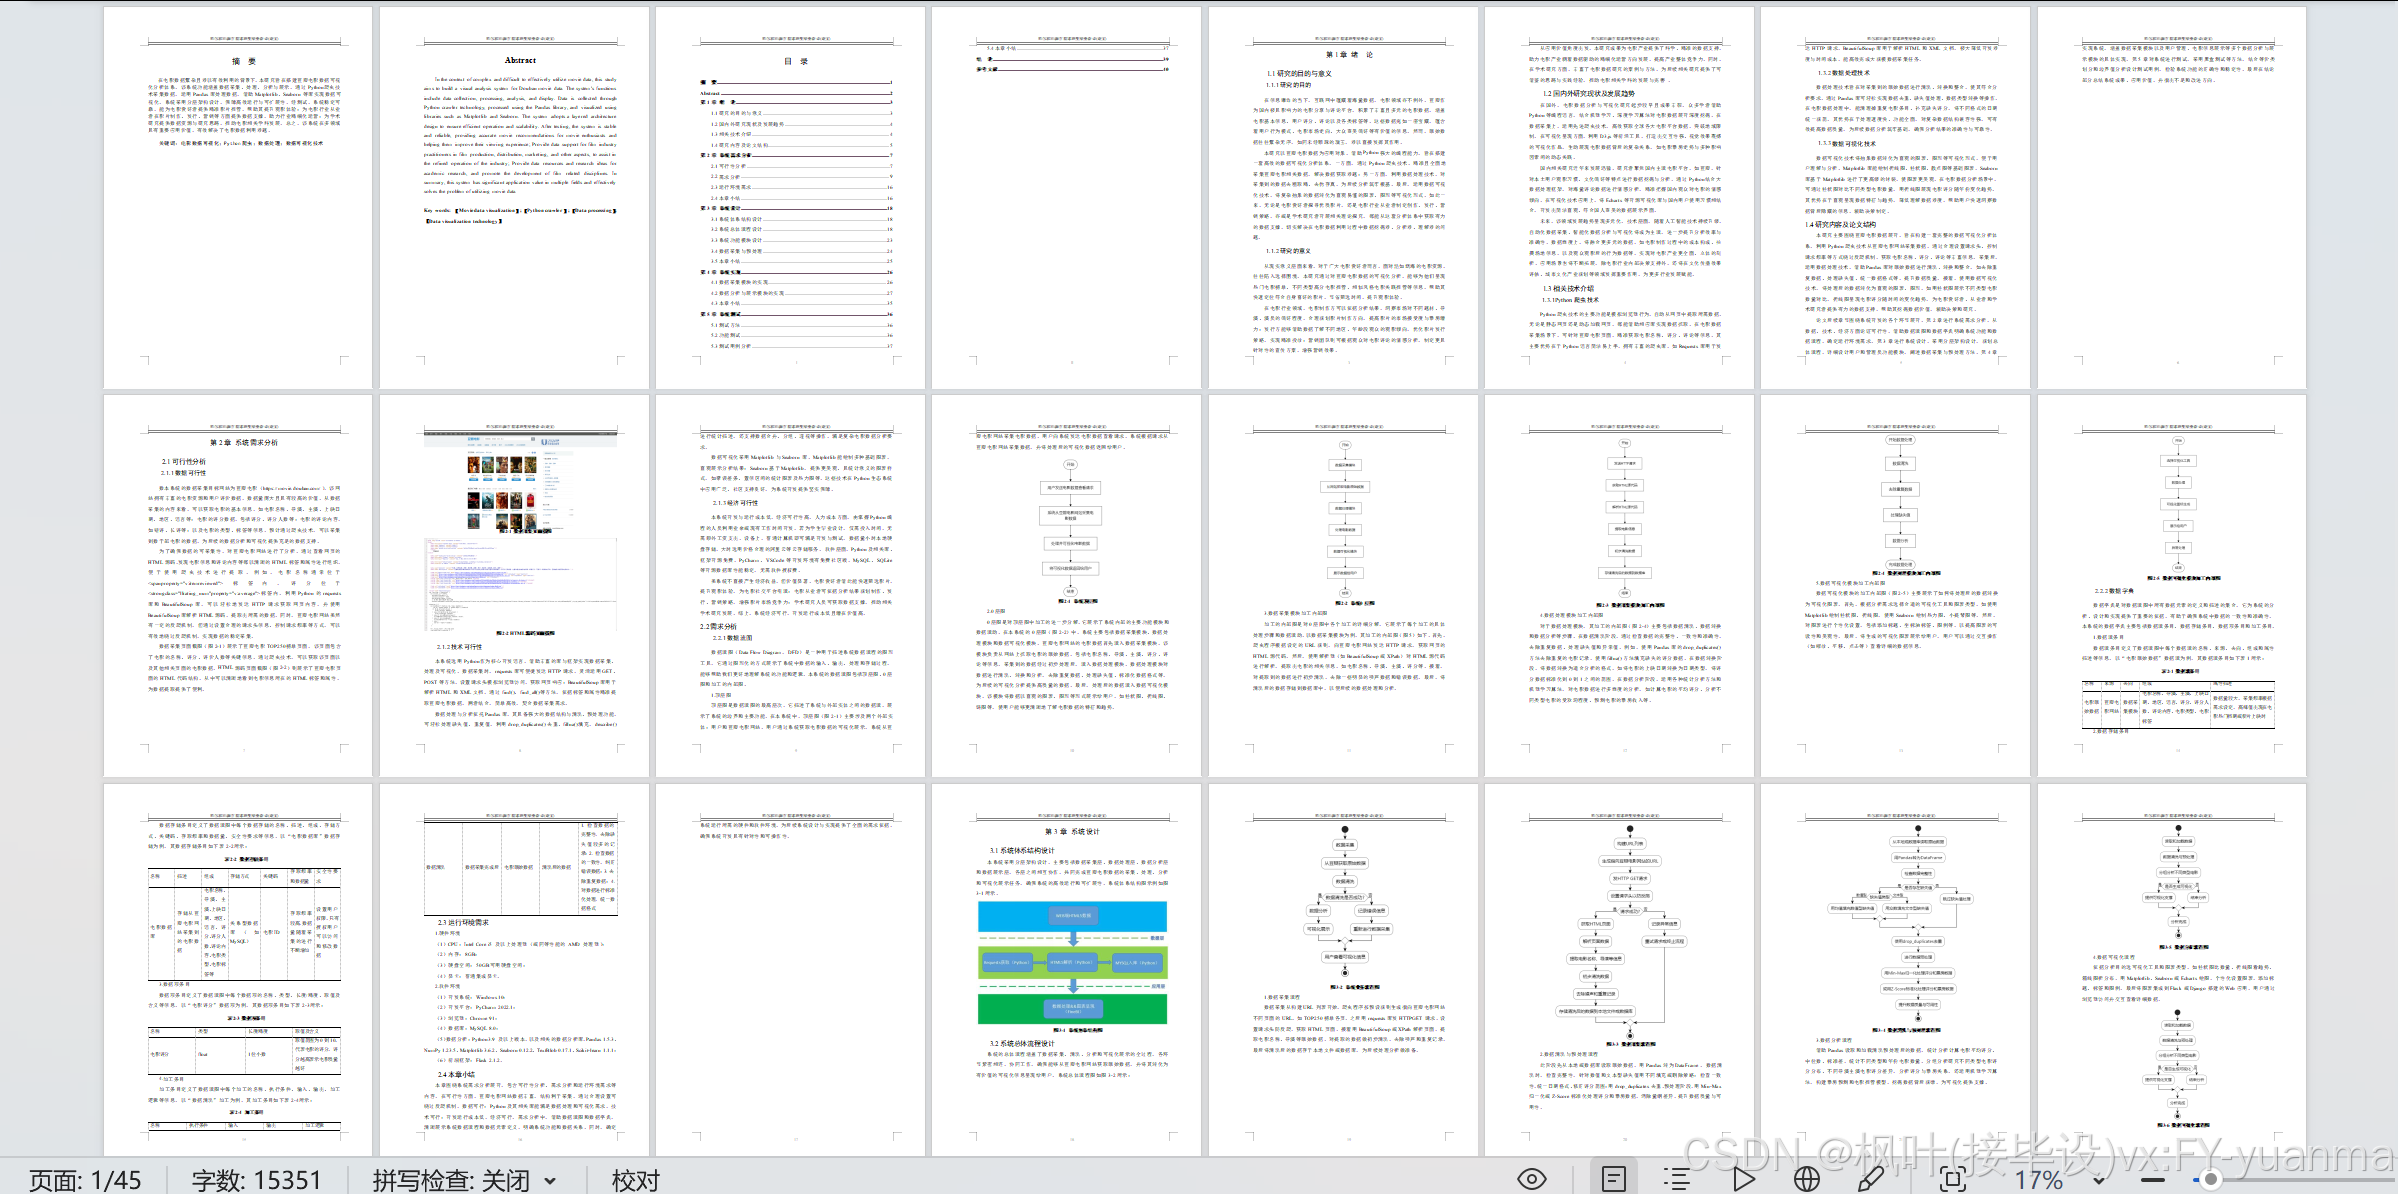The height and width of the screenshot is (1194, 2398).
Task: Click 校对 proofreading button
Action: pyautogui.click(x=635, y=1181)
